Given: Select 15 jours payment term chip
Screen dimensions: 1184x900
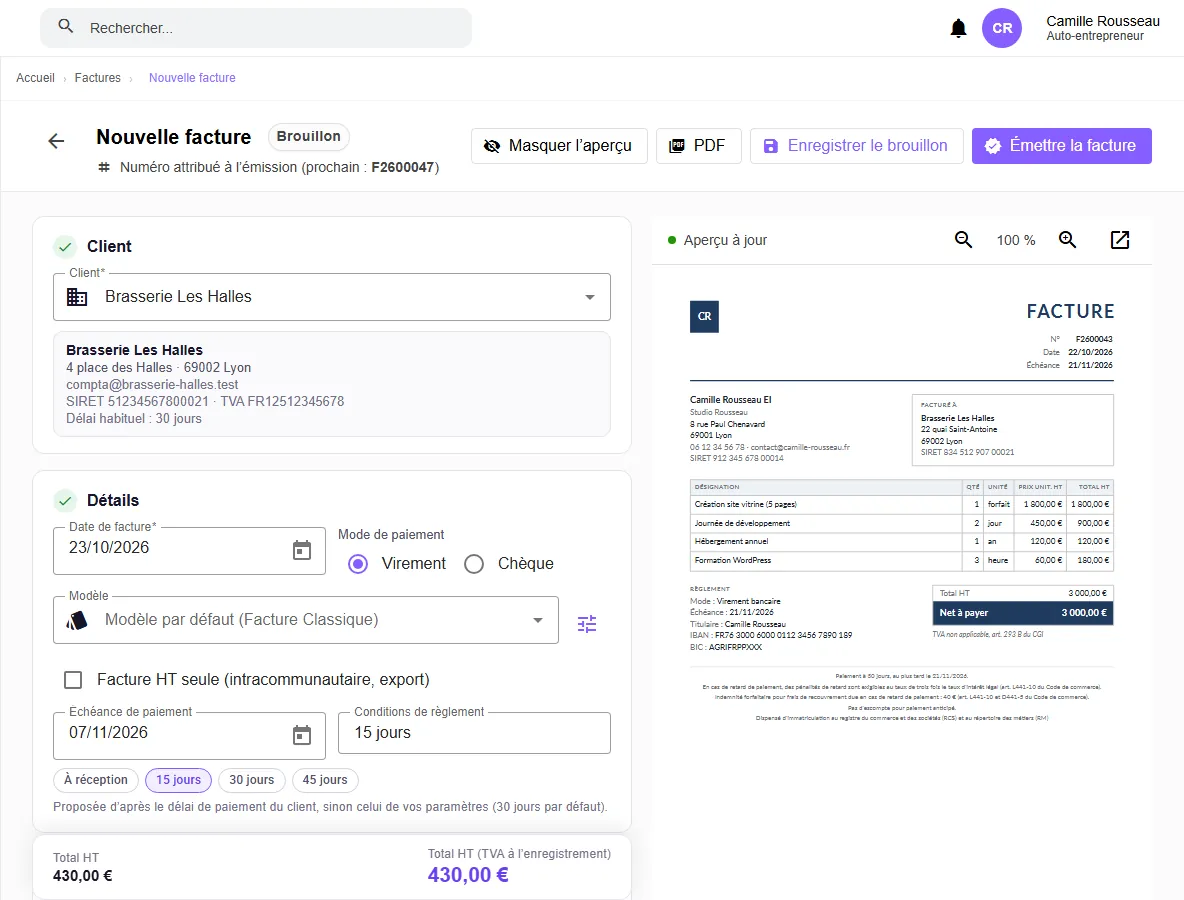Looking at the screenshot, I should [x=178, y=780].
